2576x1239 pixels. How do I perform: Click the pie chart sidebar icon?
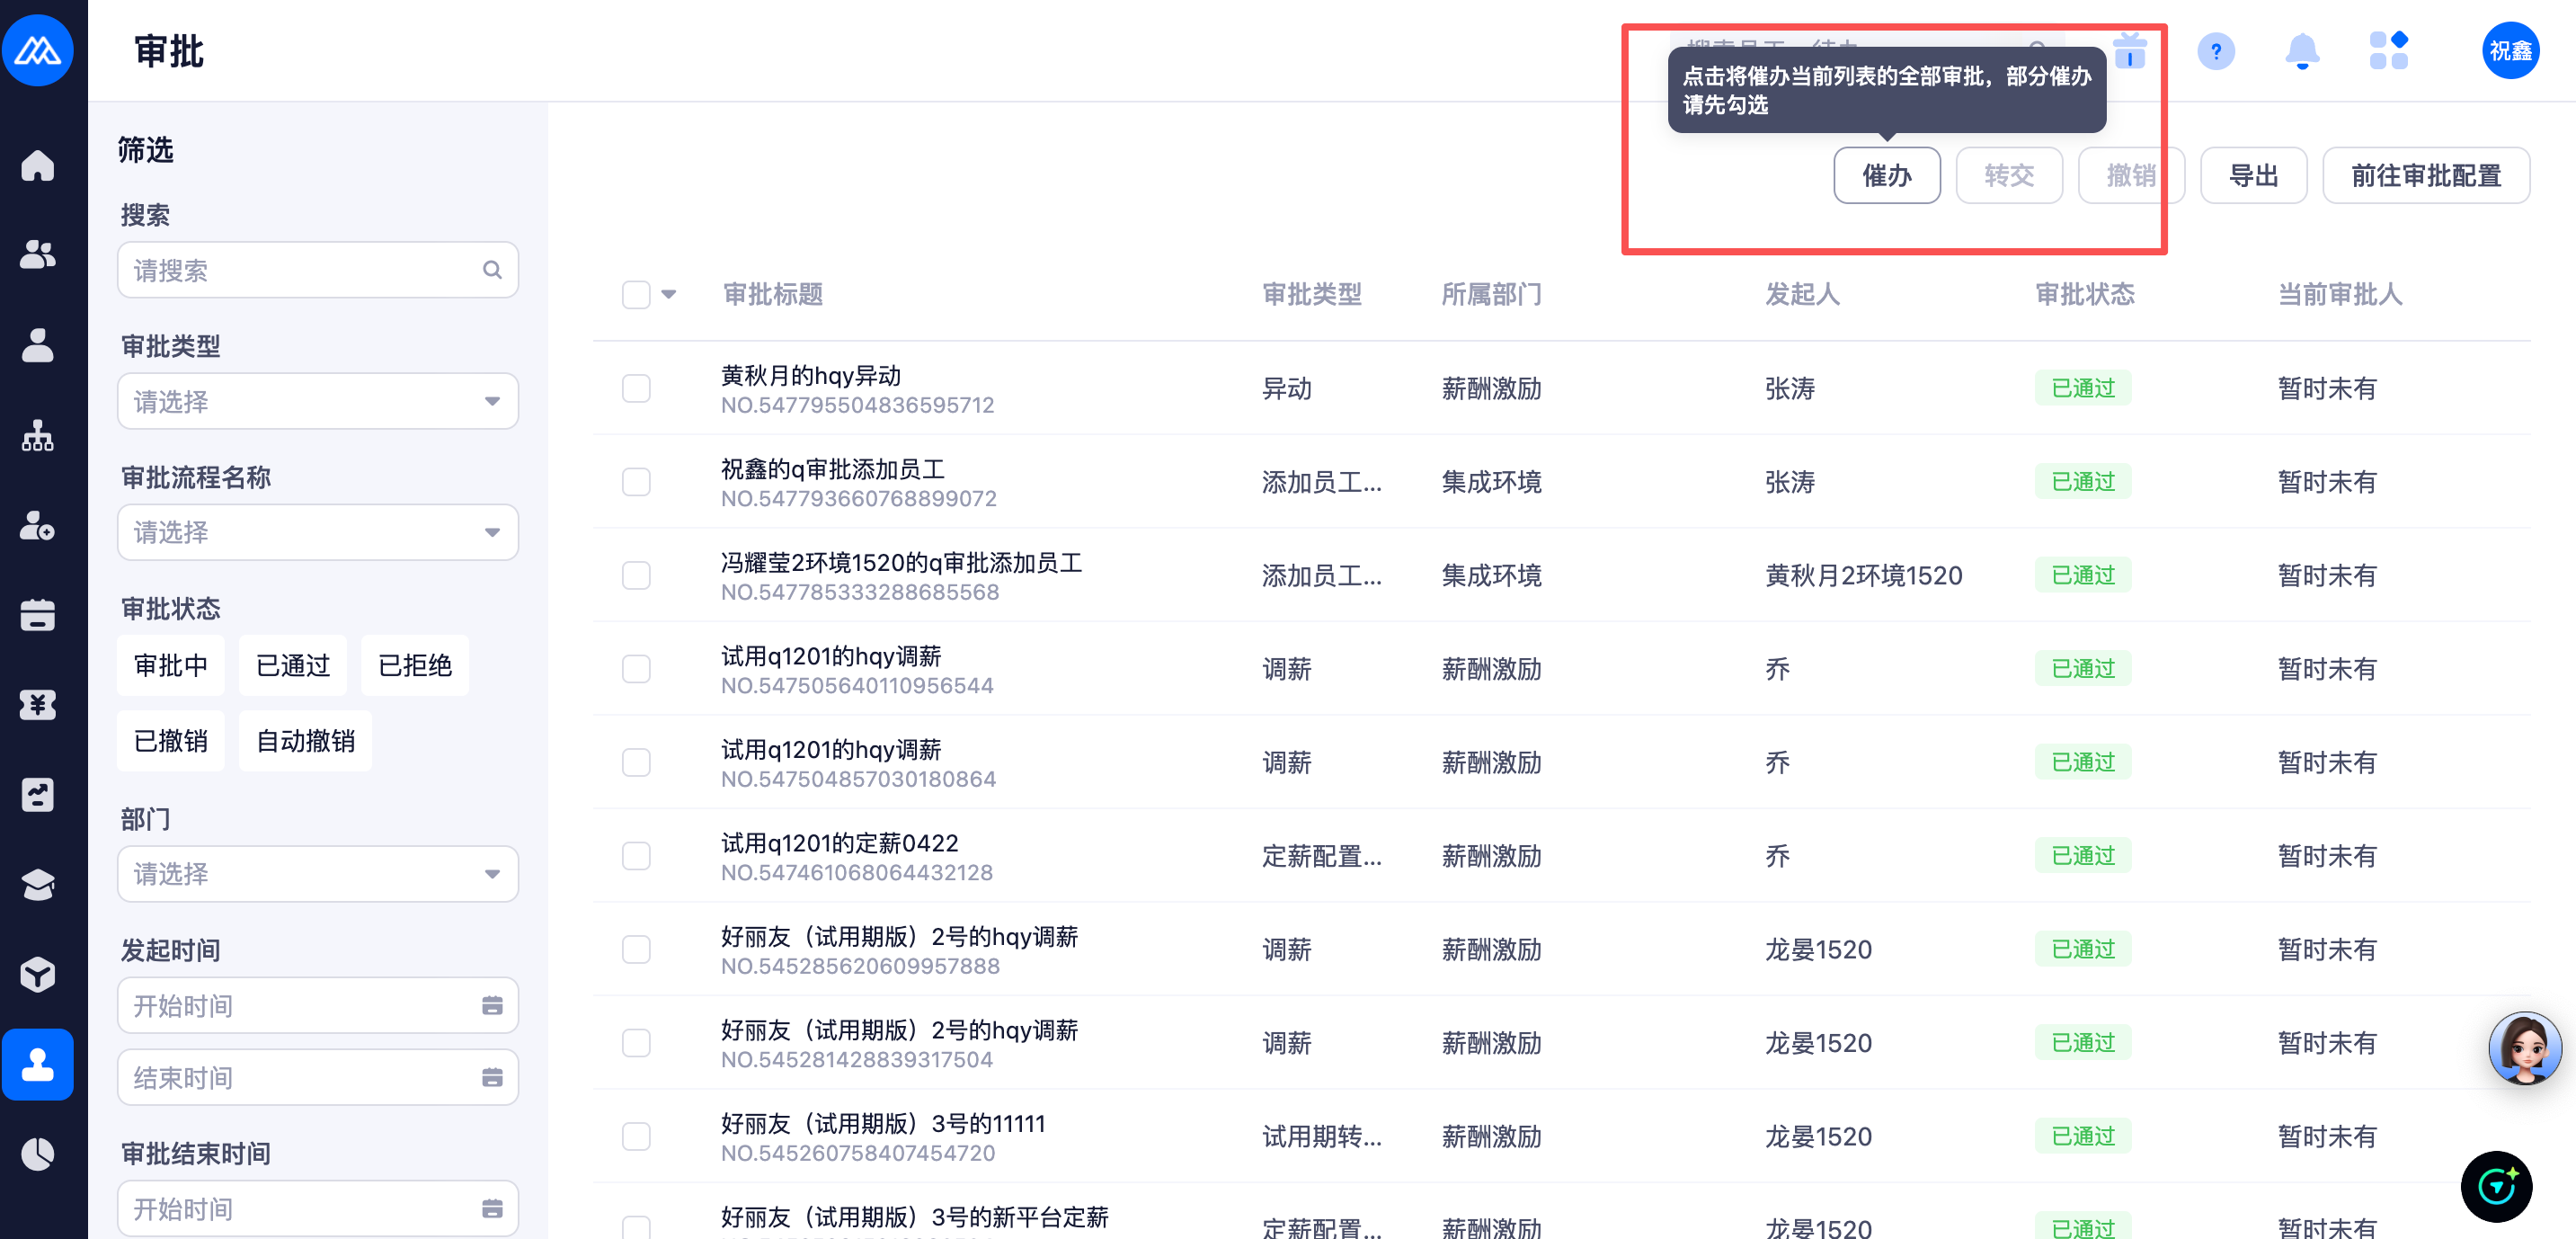tap(37, 1154)
